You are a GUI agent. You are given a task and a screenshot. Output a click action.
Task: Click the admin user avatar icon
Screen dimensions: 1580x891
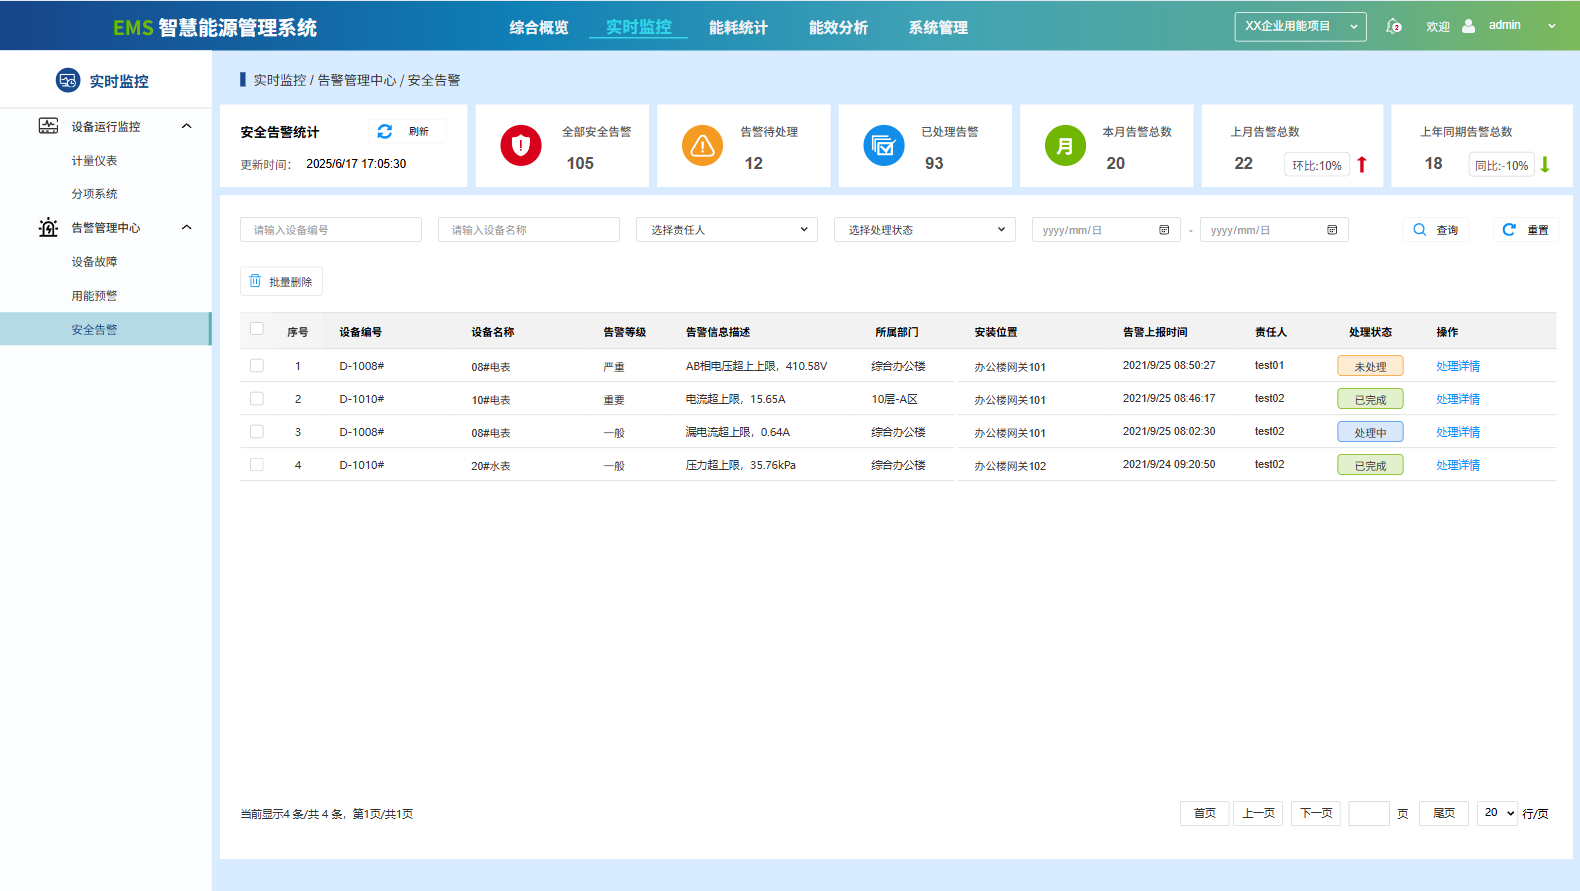point(1468,26)
